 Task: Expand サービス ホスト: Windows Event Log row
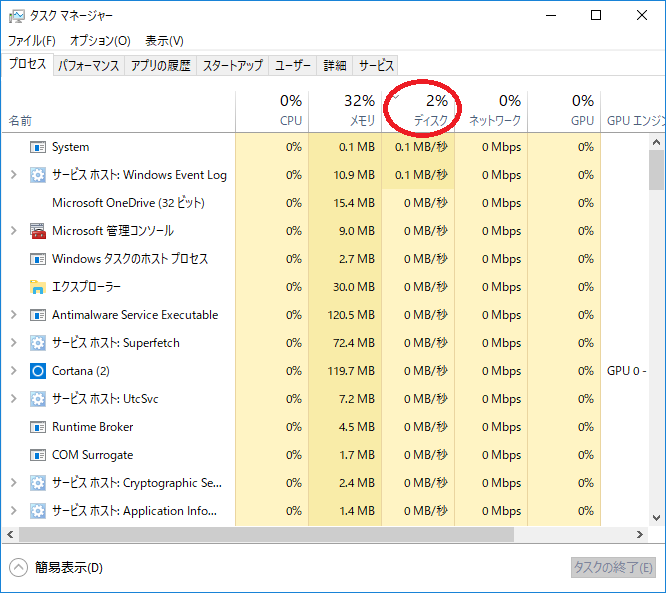tap(14, 175)
